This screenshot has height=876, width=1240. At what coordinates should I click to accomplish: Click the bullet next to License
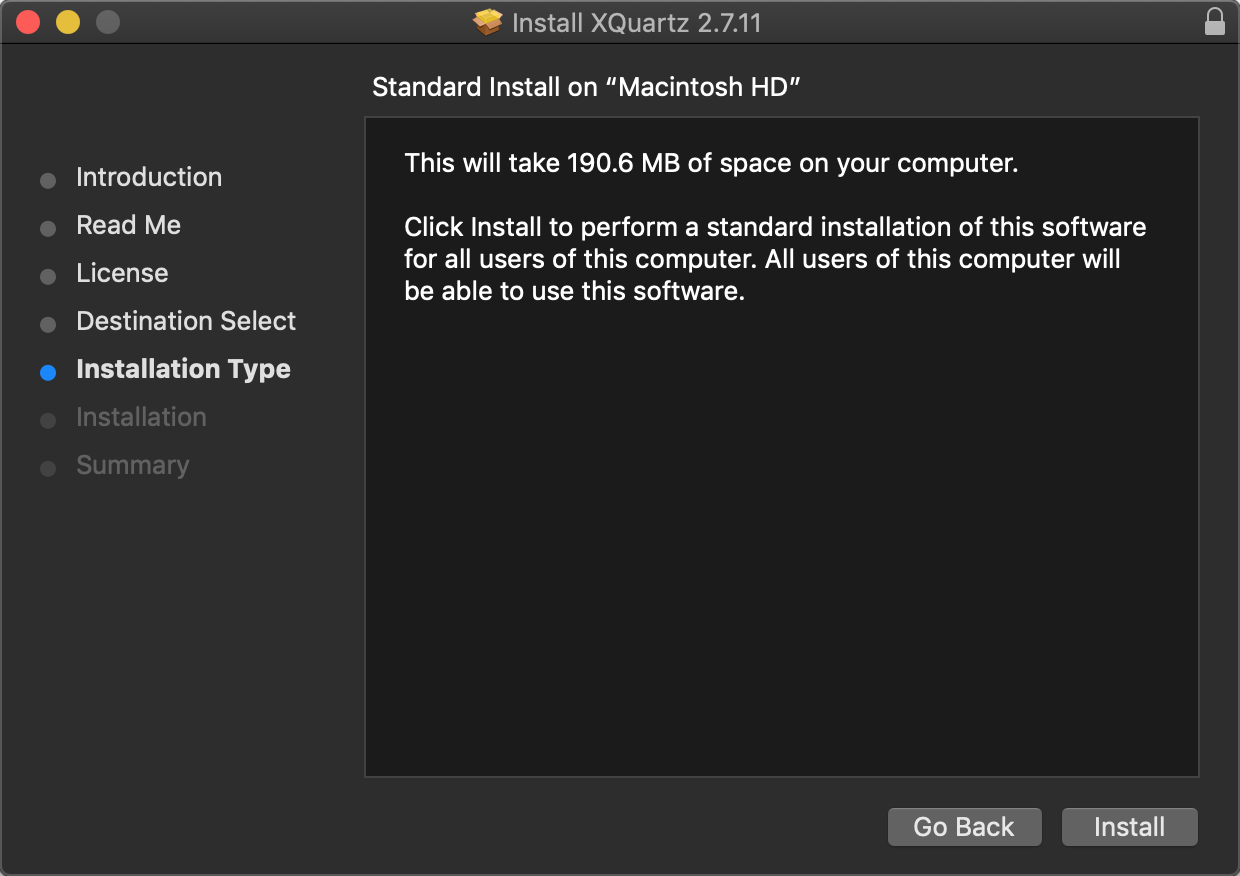48,277
